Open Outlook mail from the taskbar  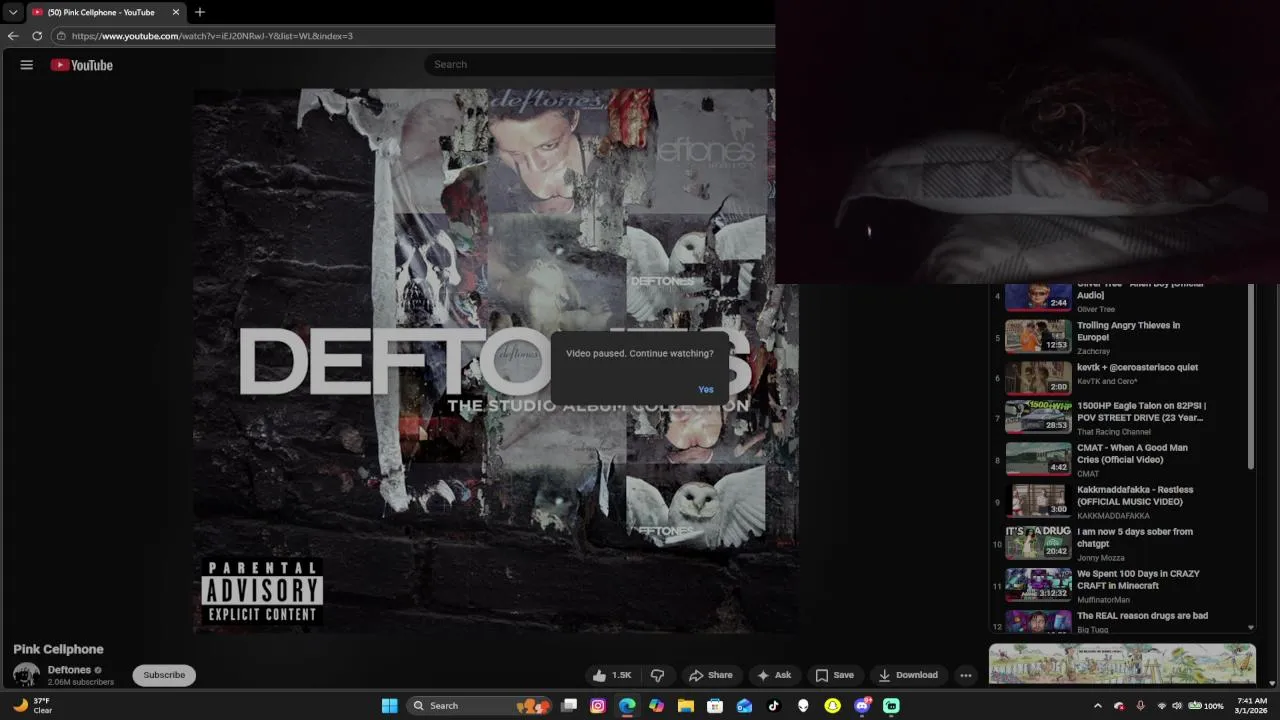pyautogui.click(x=744, y=706)
